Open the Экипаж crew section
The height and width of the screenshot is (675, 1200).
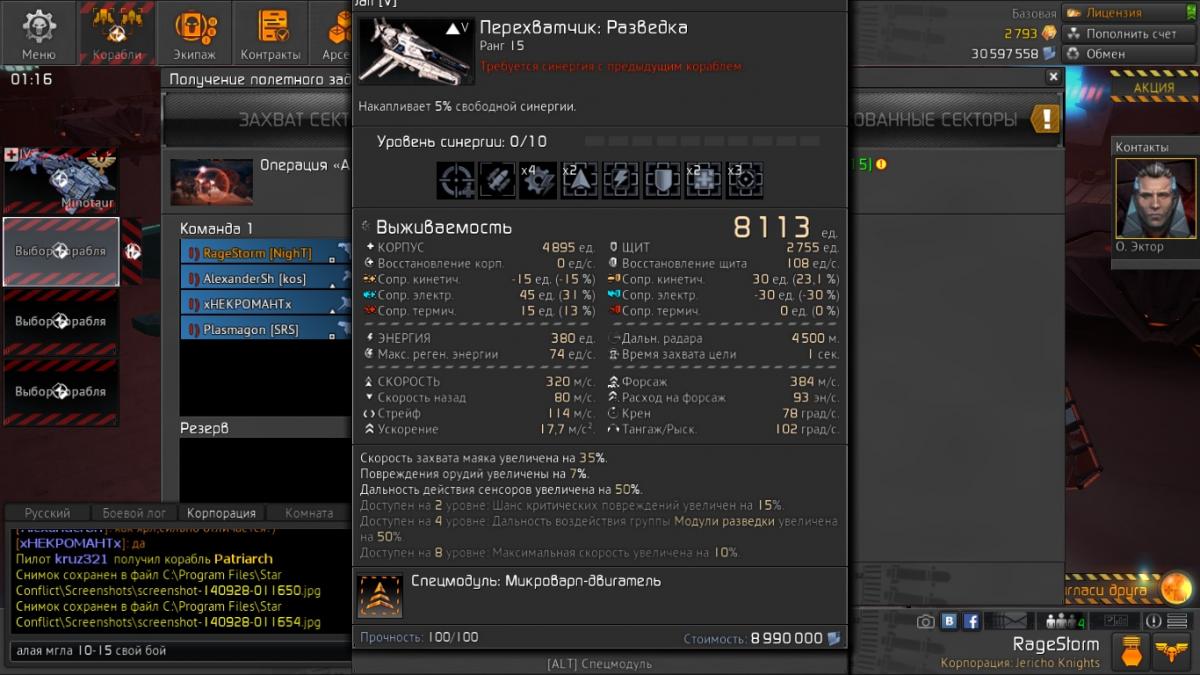(194, 33)
